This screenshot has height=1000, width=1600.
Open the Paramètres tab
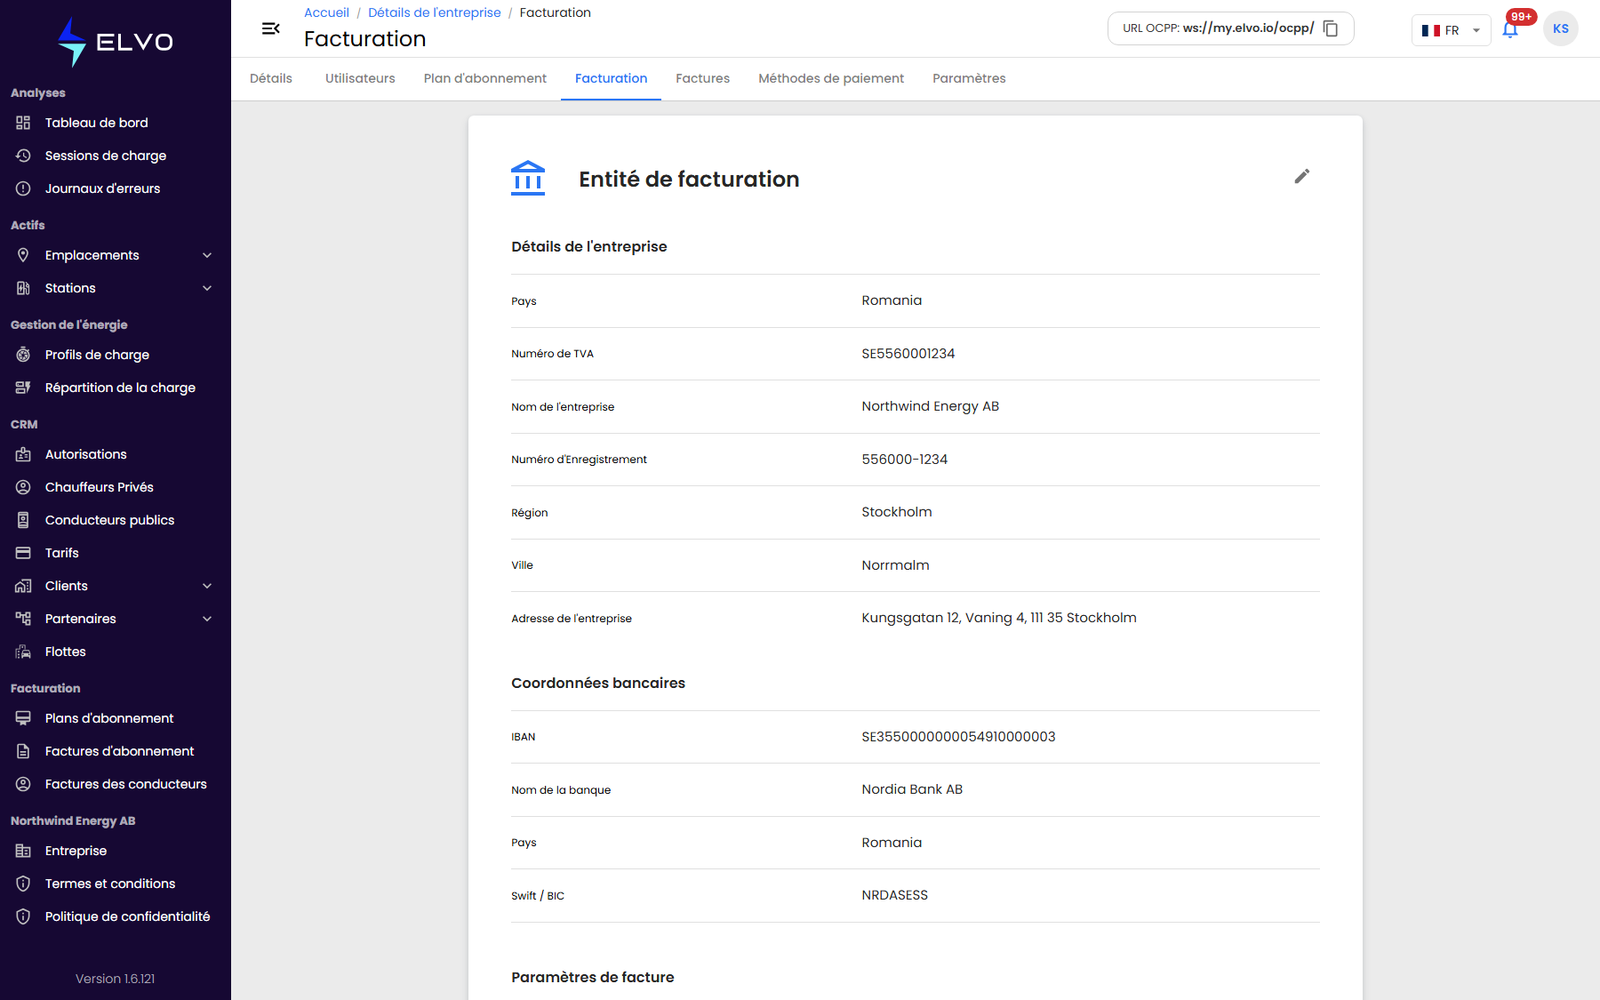pos(969,78)
